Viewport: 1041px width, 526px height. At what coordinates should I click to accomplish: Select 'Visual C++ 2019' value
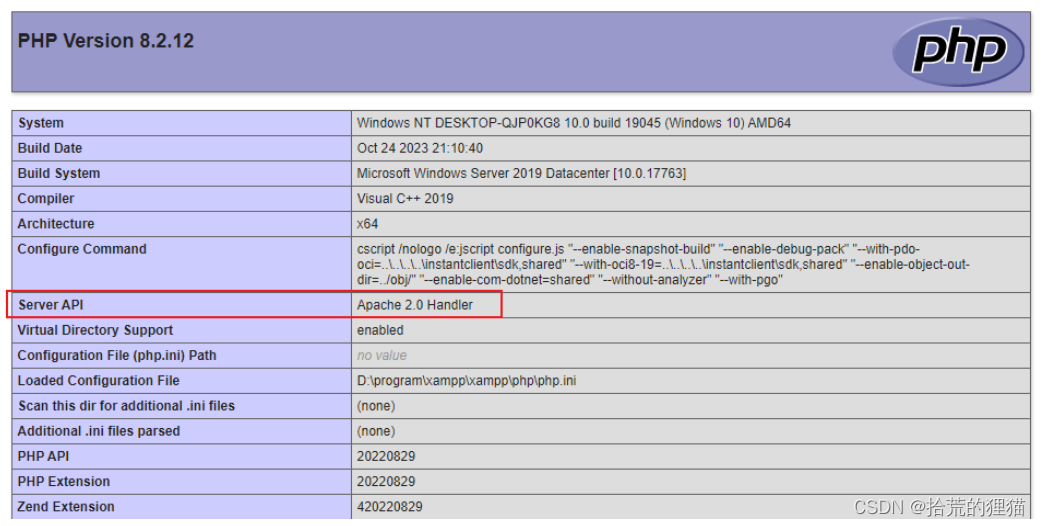click(x=405, y=199)
